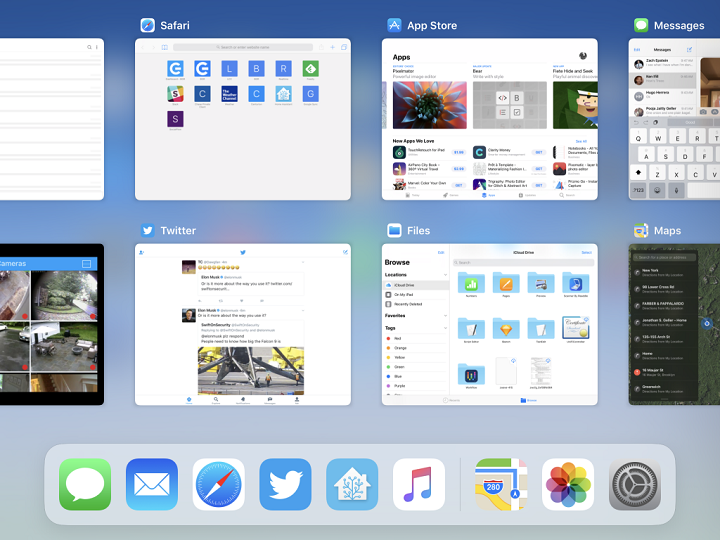The width and height of the screenshot is (720, 540).
Task: Collapse the Tags section in Files
Action: (445, 328)
